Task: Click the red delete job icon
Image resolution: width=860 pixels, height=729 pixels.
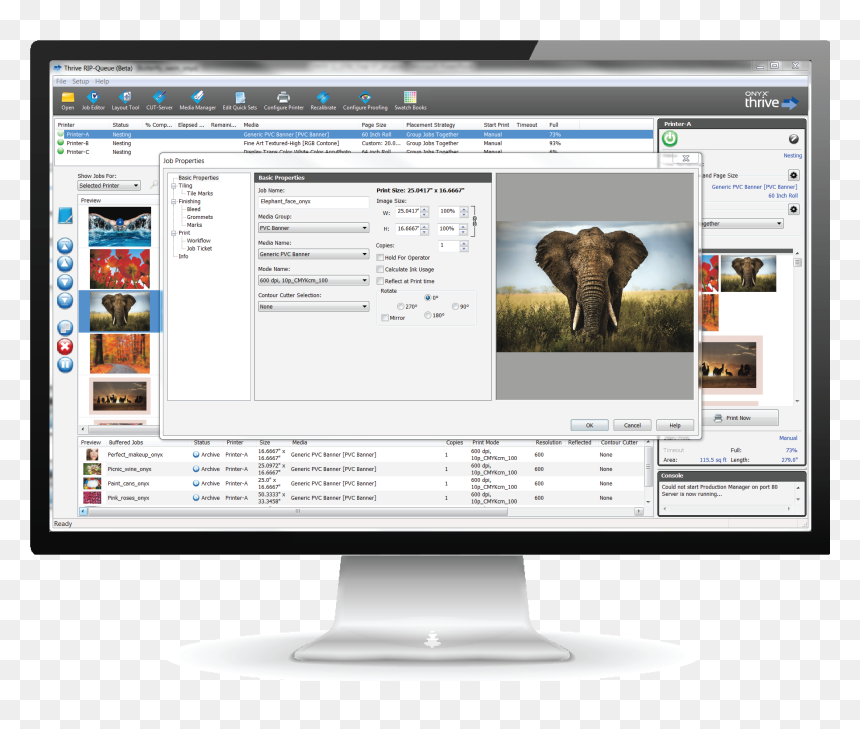Action: tap(65, 346)
